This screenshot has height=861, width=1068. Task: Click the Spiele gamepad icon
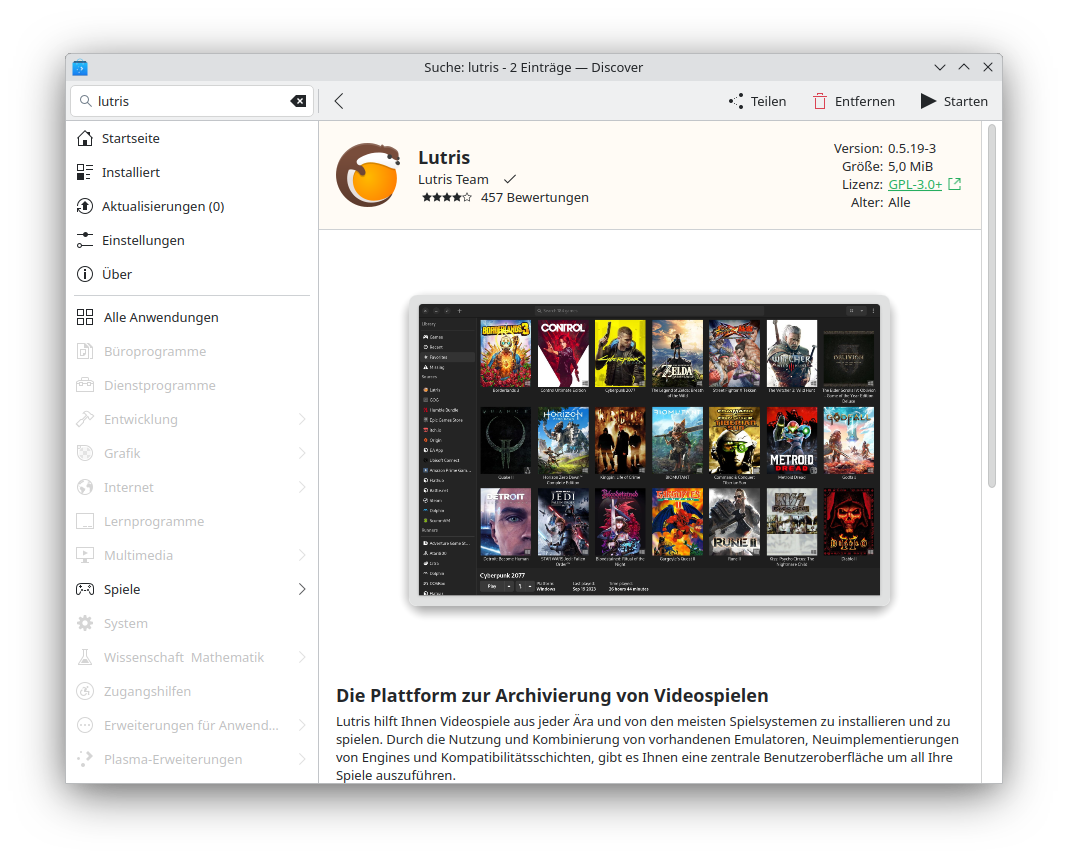pos(85,589)
